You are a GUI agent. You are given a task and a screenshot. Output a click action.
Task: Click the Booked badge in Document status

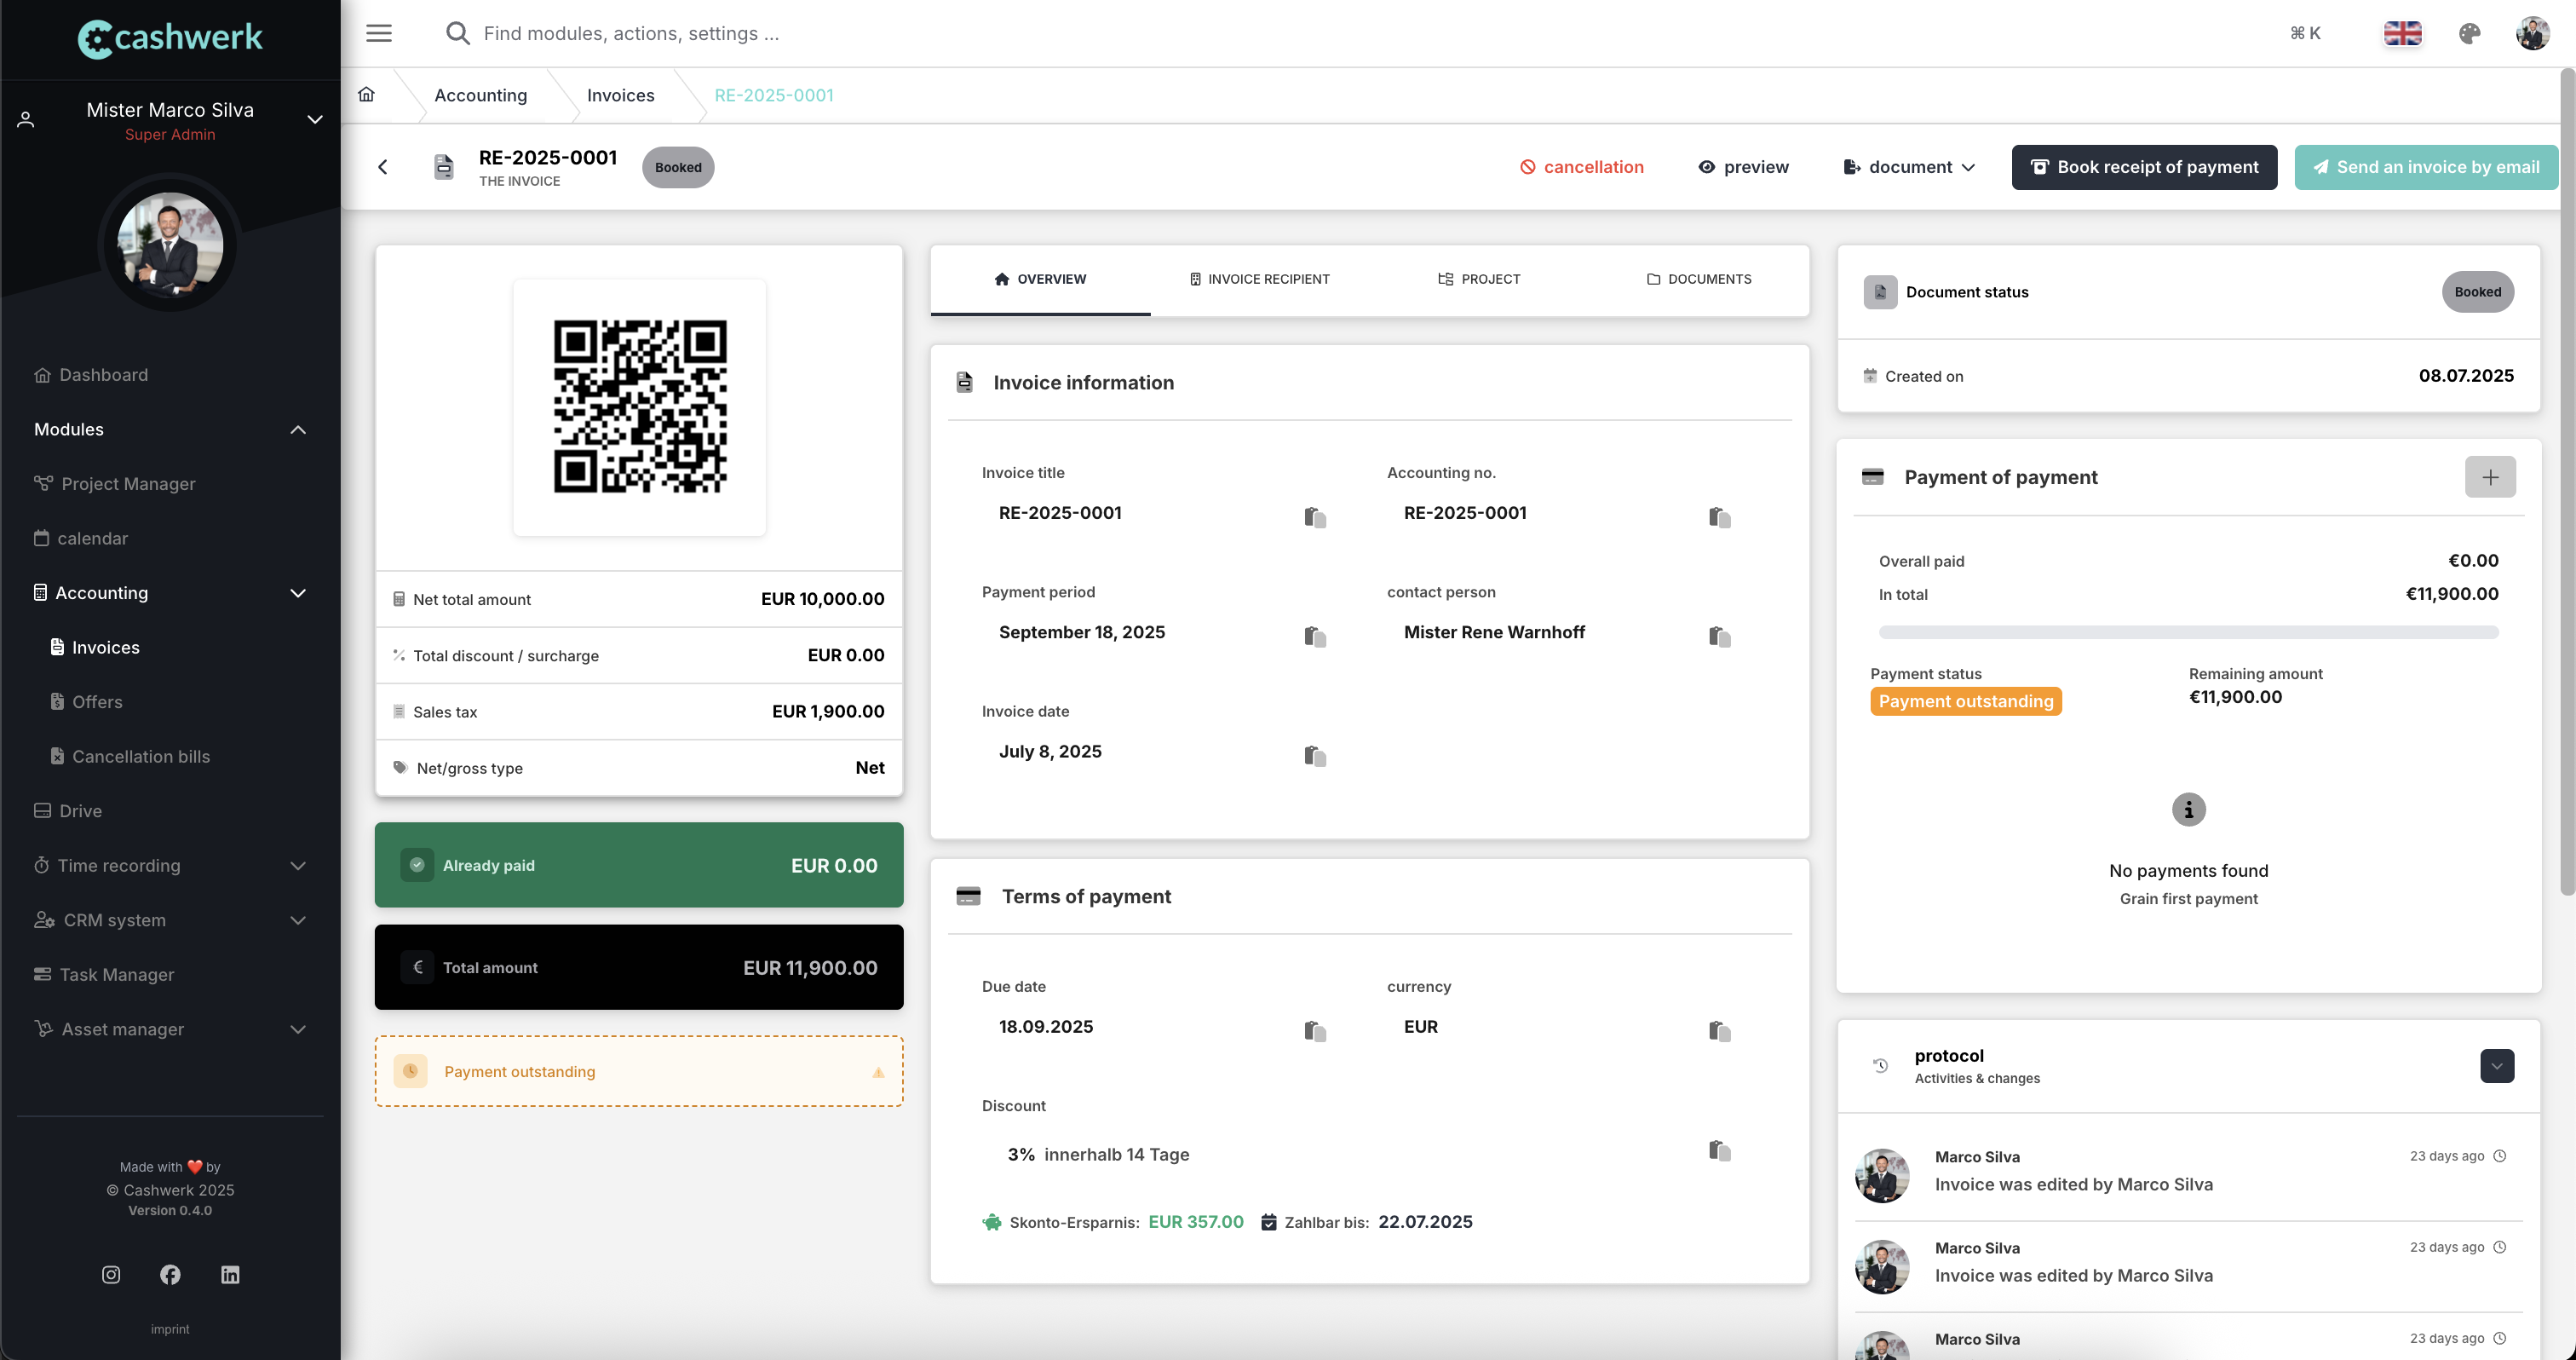tap(2477, 292)
